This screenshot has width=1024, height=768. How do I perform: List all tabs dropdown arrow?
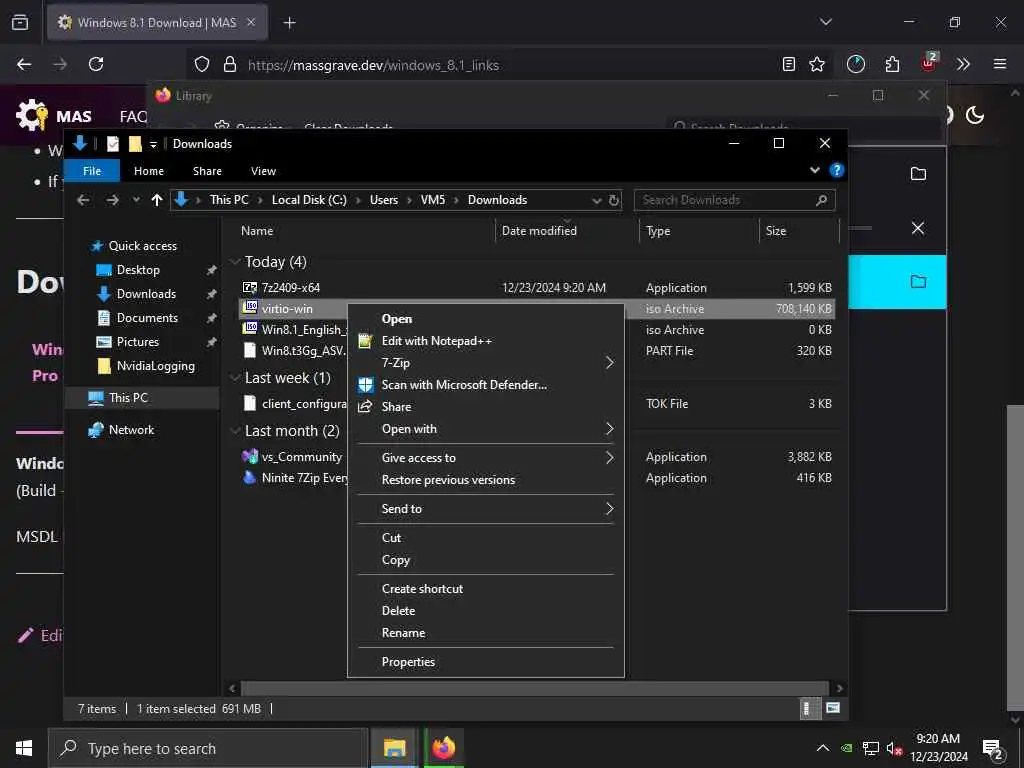pyautogui.click(x=825, y=22)
